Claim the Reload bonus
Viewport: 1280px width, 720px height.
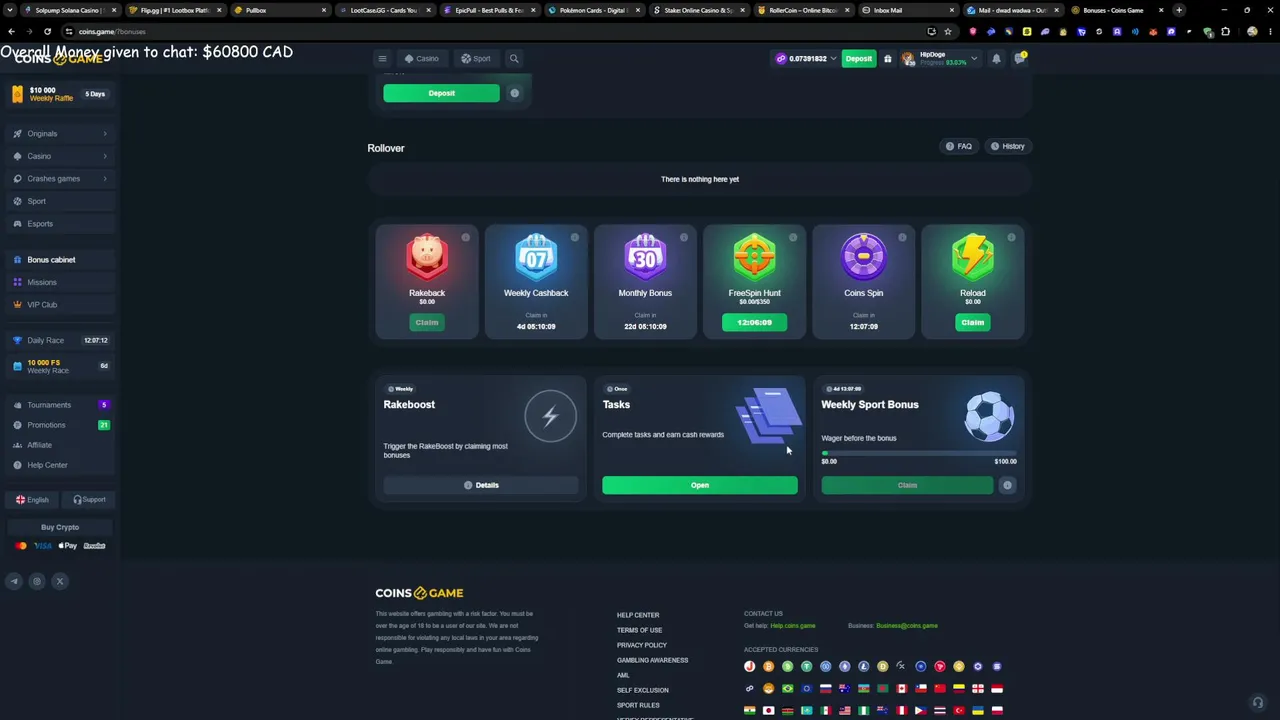click(x=972, y=322)
